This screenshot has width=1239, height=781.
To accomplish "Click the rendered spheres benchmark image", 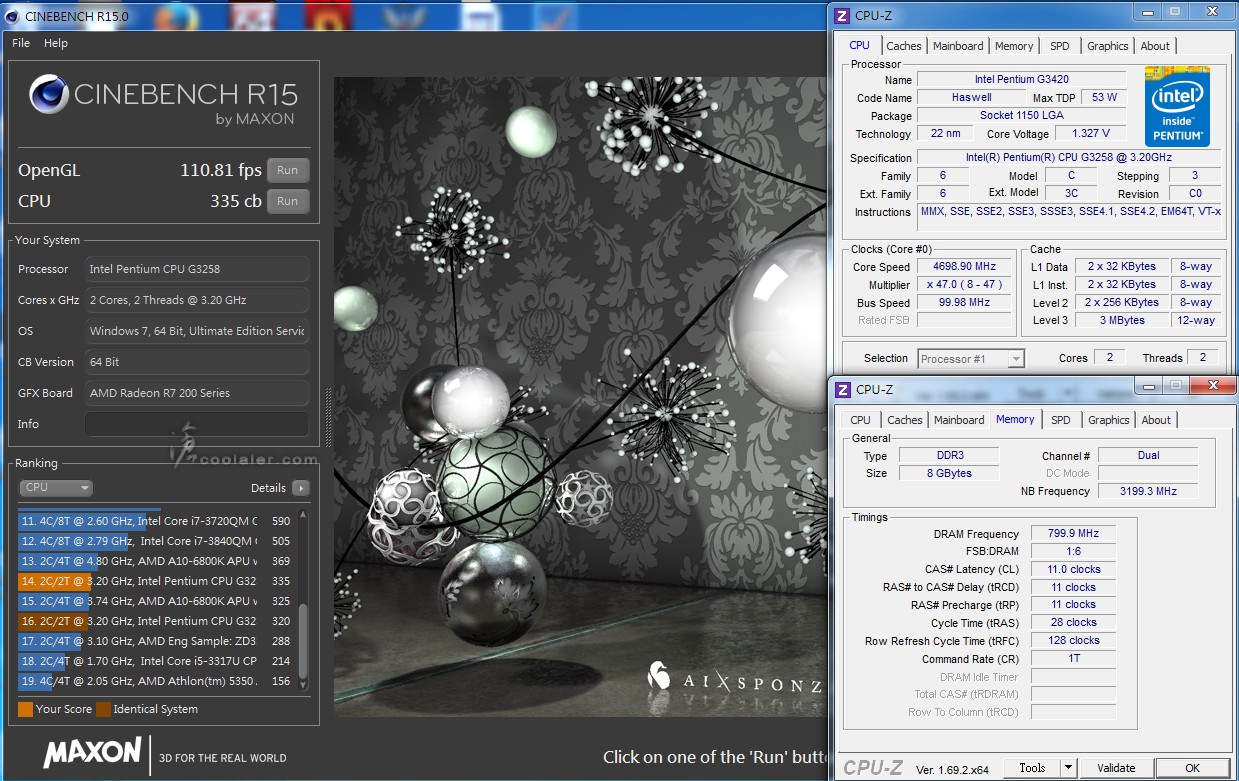I will pyautogui.click(x=580, y=398).
